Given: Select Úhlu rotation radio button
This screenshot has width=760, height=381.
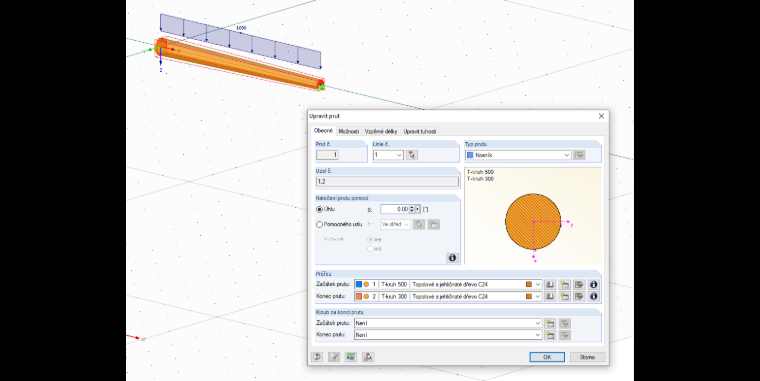Looking at the screenshot, I should (319, 209).
